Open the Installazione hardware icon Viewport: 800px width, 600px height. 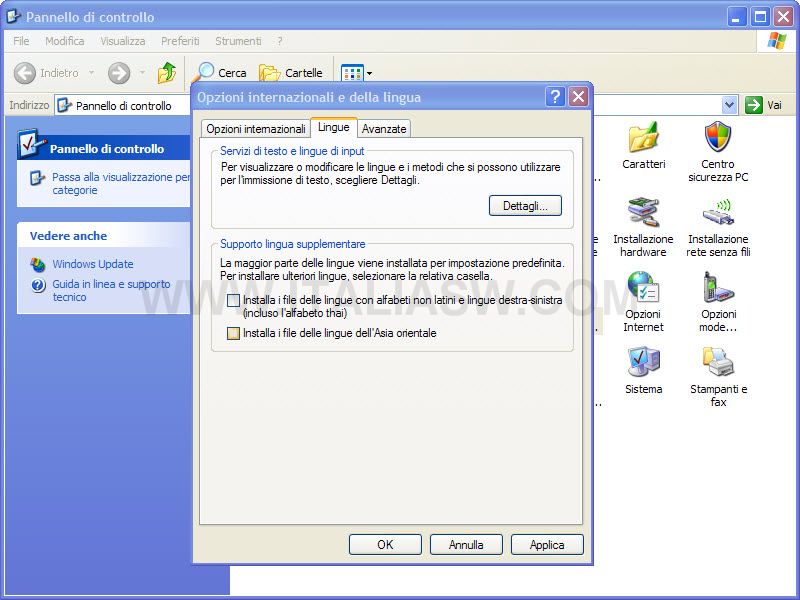click(x=643, y=212)
